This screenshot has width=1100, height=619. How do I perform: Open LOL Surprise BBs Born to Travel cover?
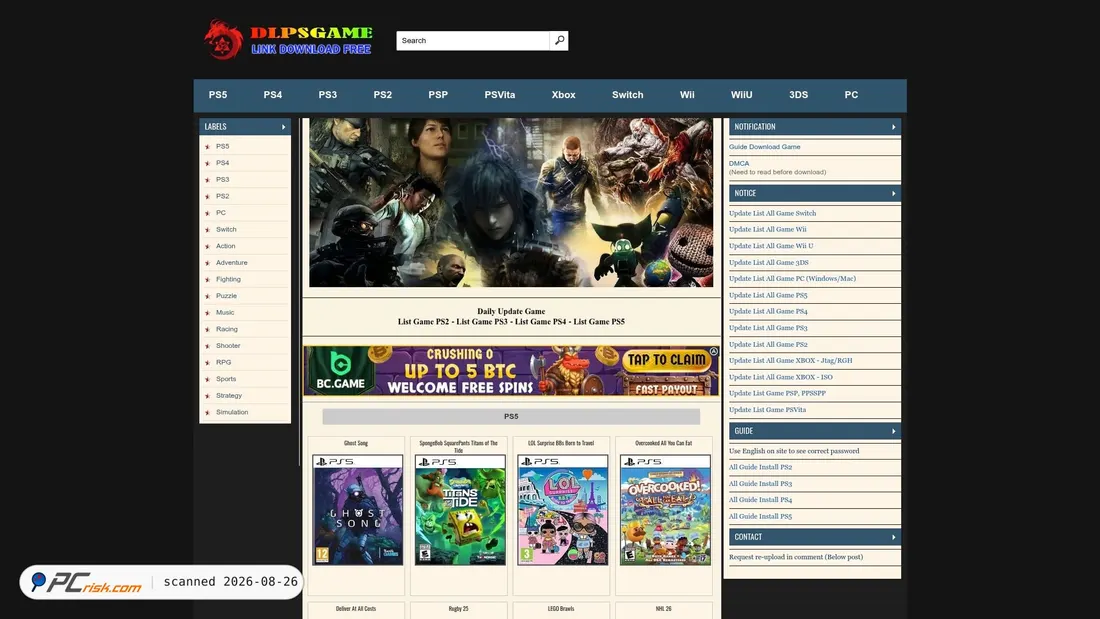tap(563, 510)
